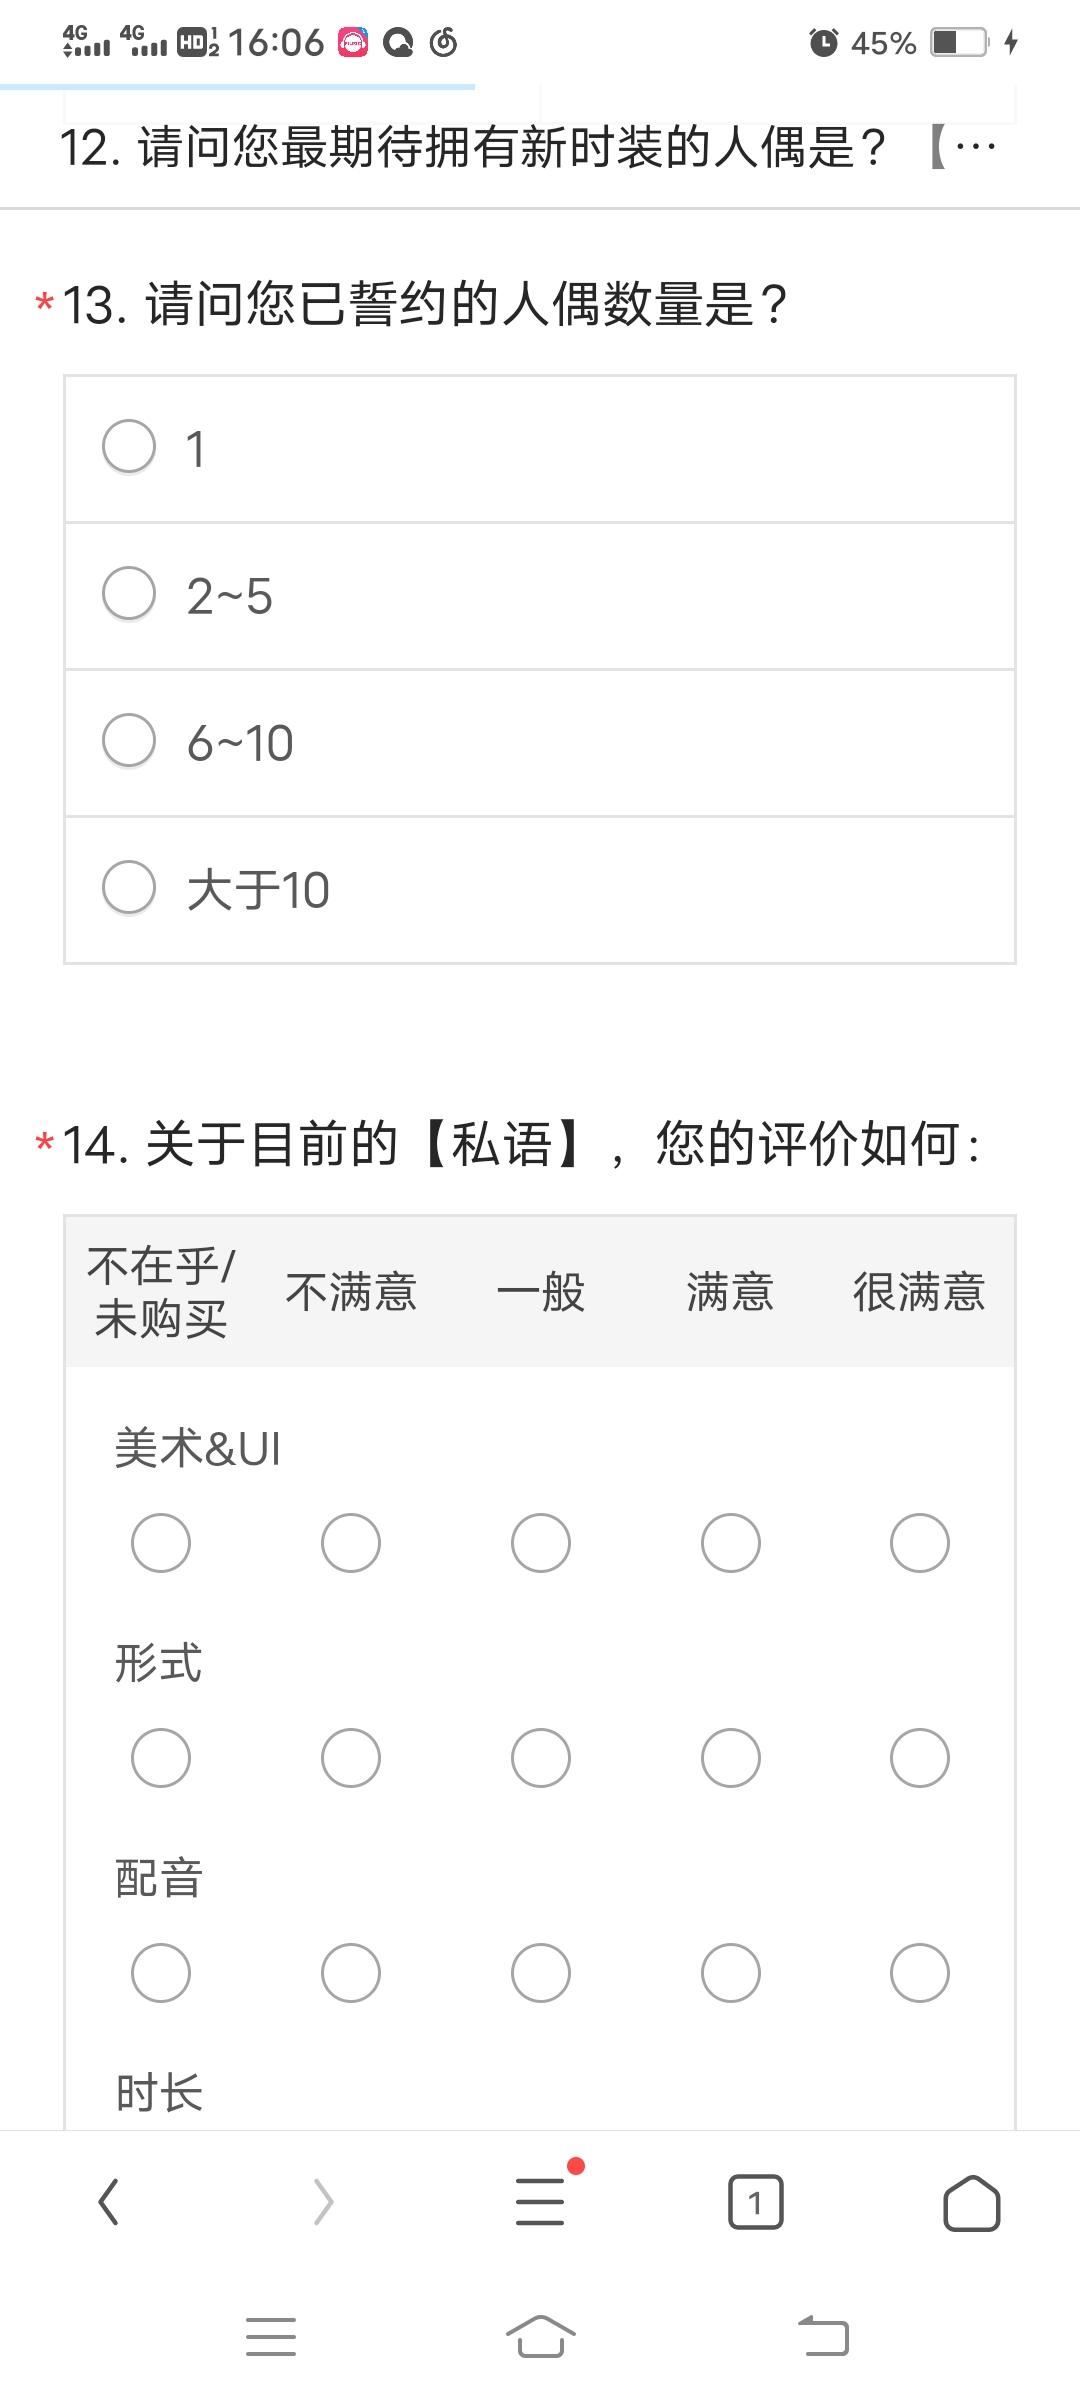This screenshot has width=1080, height=2400.
Task: Open Android recent apps menu button
Action: click(x=270, y=2337)
